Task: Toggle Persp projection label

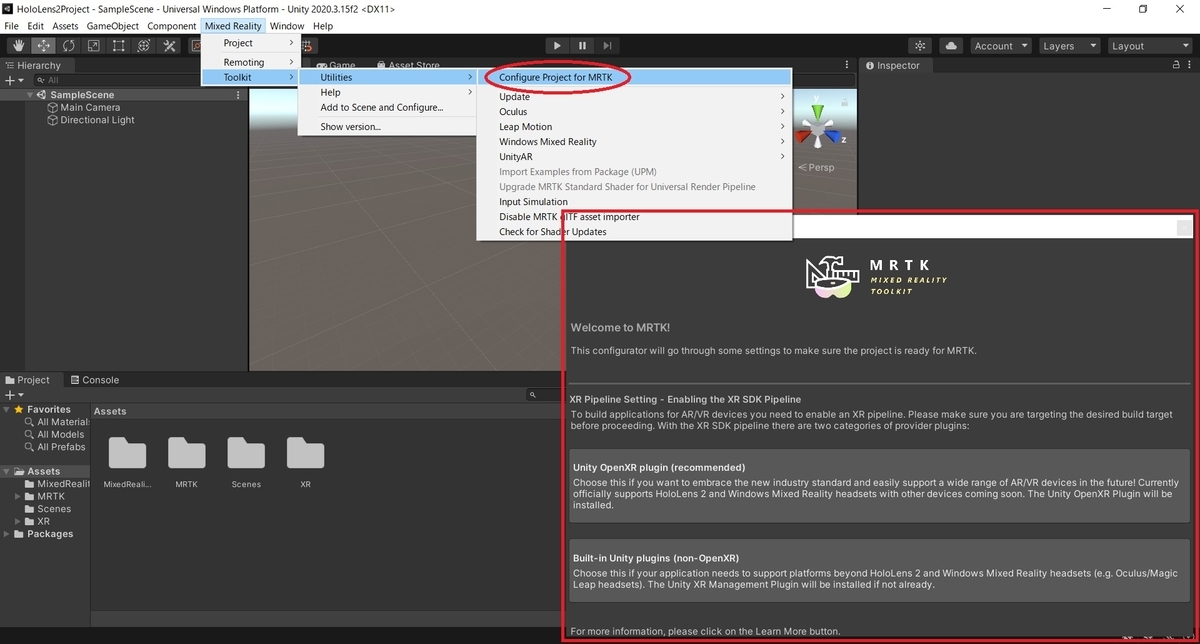Action: (816, 167)
